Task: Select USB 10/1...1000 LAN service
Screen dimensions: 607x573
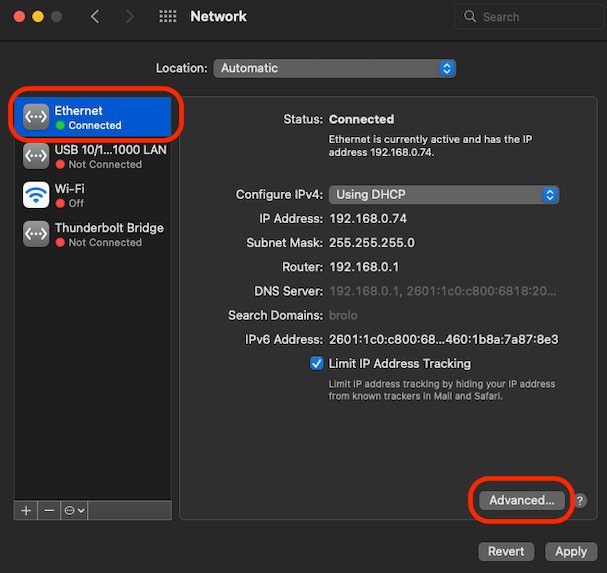Action: [93, 156]
